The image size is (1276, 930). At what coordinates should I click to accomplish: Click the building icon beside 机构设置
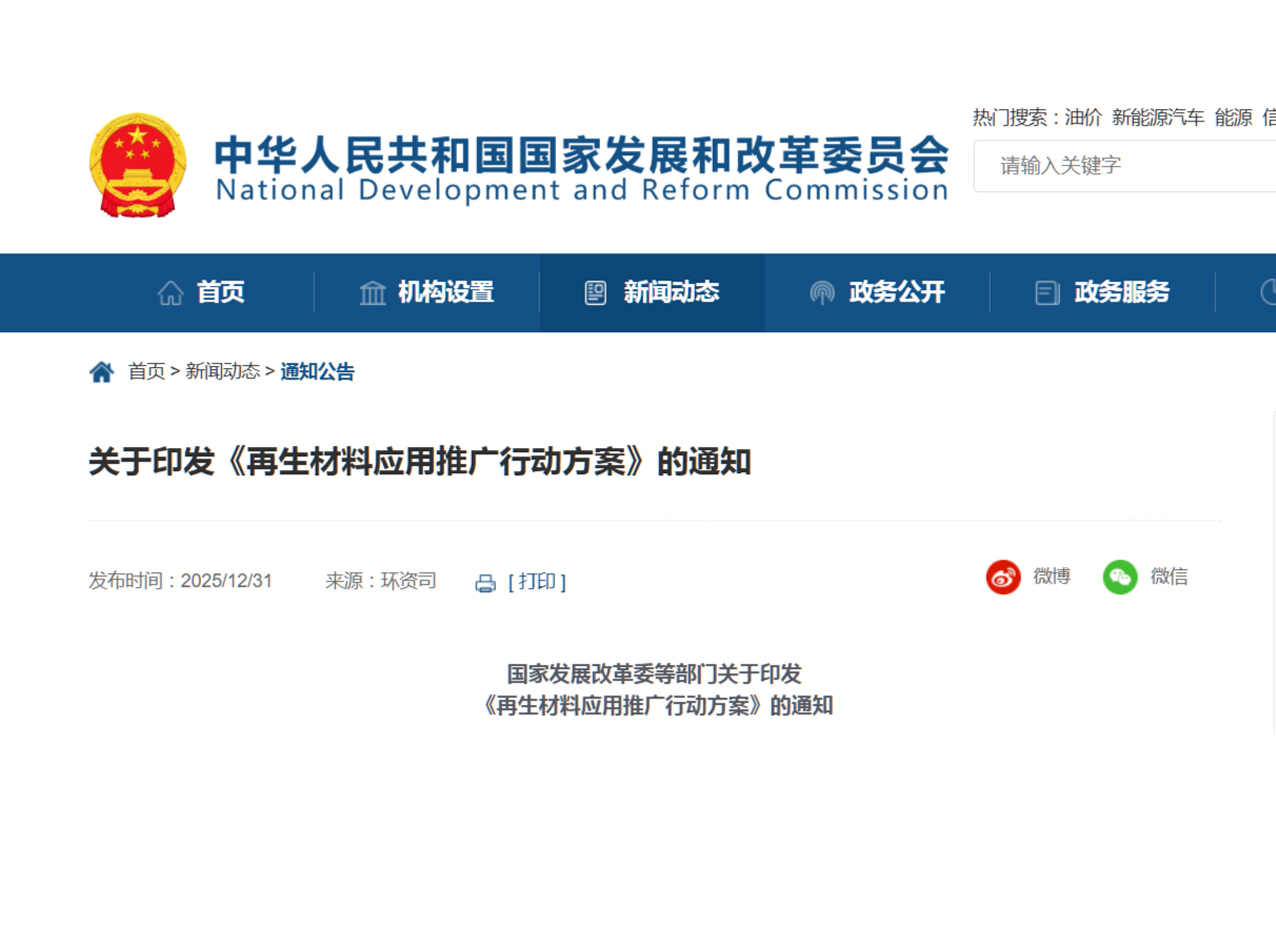click(x=372, y=293)
